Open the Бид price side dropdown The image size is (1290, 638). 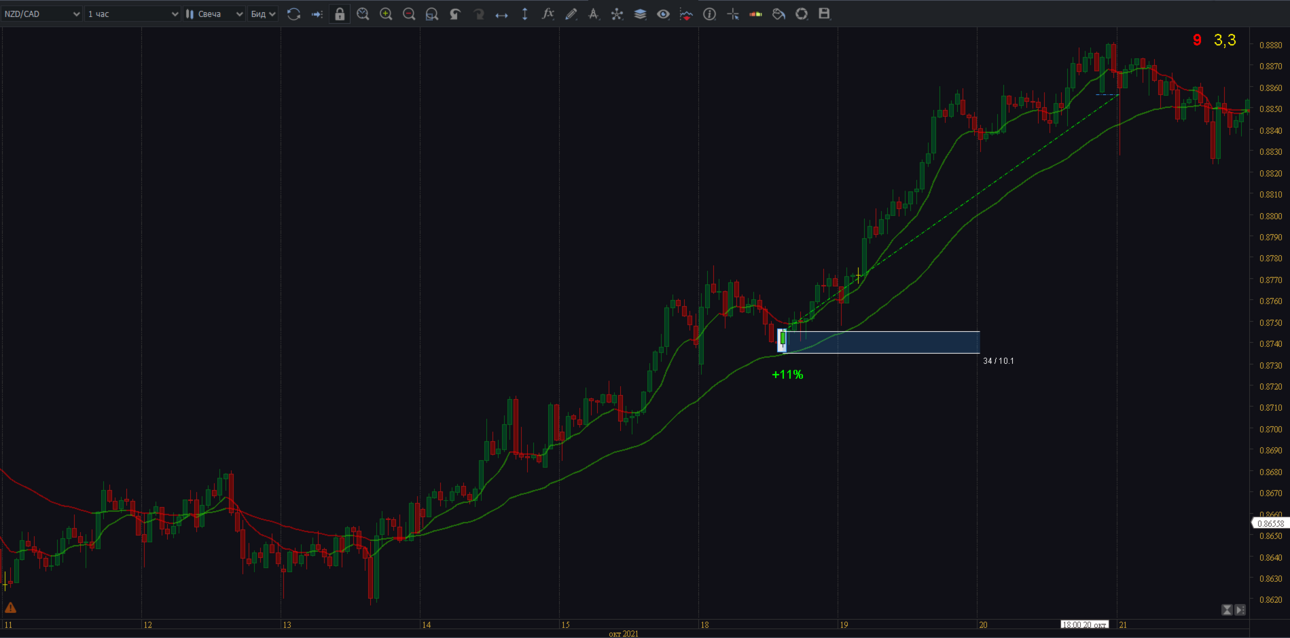(x=263, y=14)
